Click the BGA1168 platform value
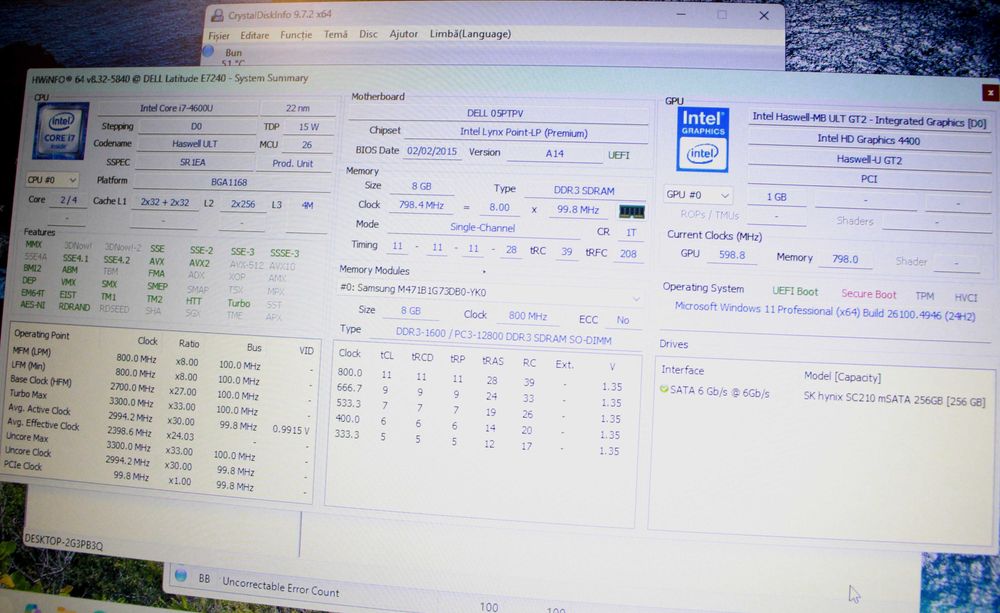This screenshot has height=613, width=1000. tap(229, 182)
